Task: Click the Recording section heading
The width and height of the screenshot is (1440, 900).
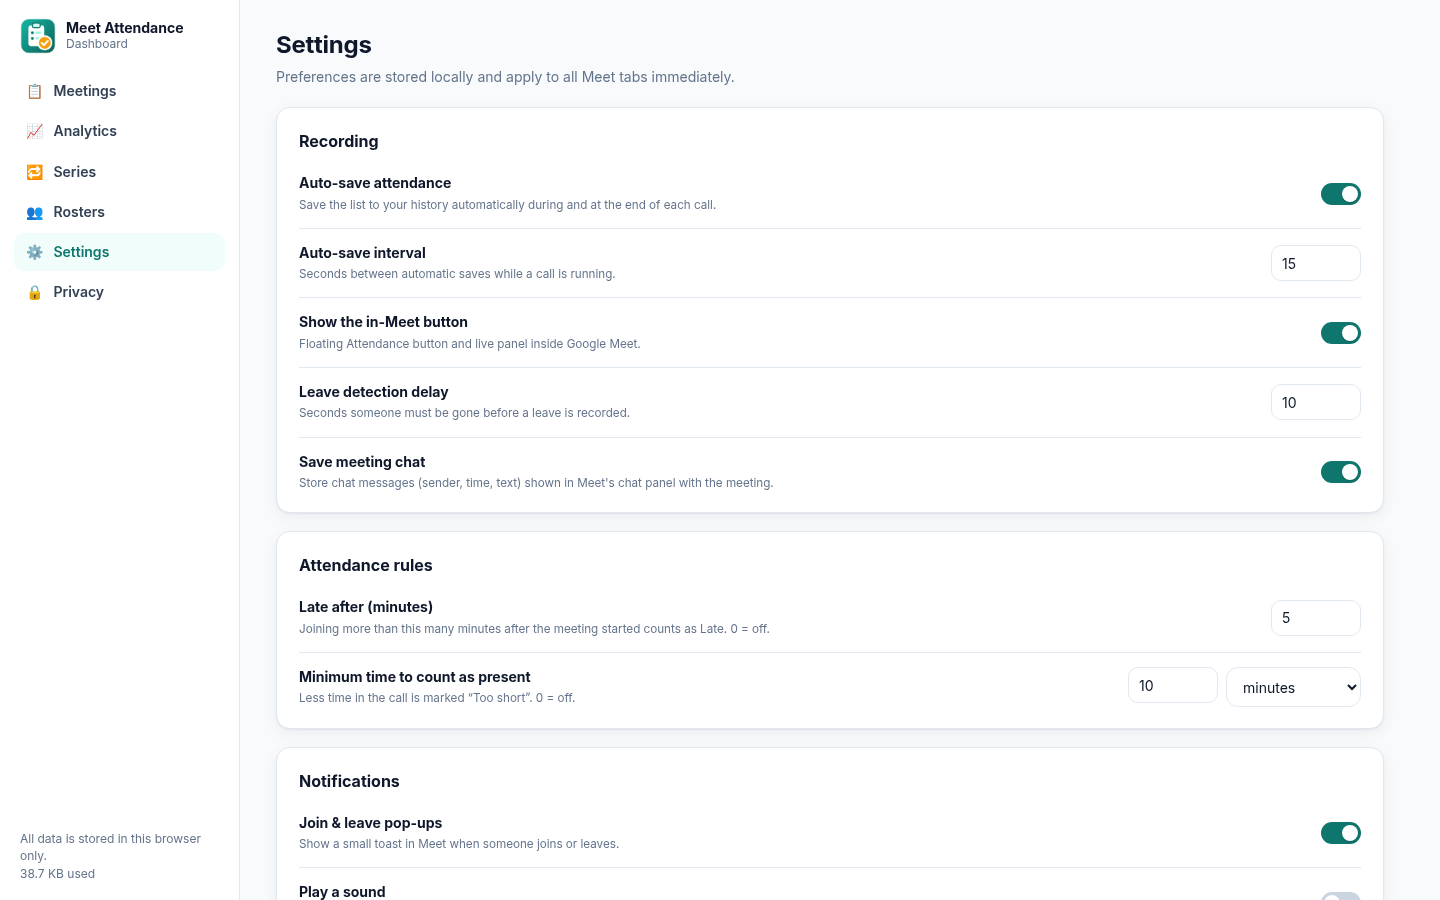Action: tap(339, 141)
